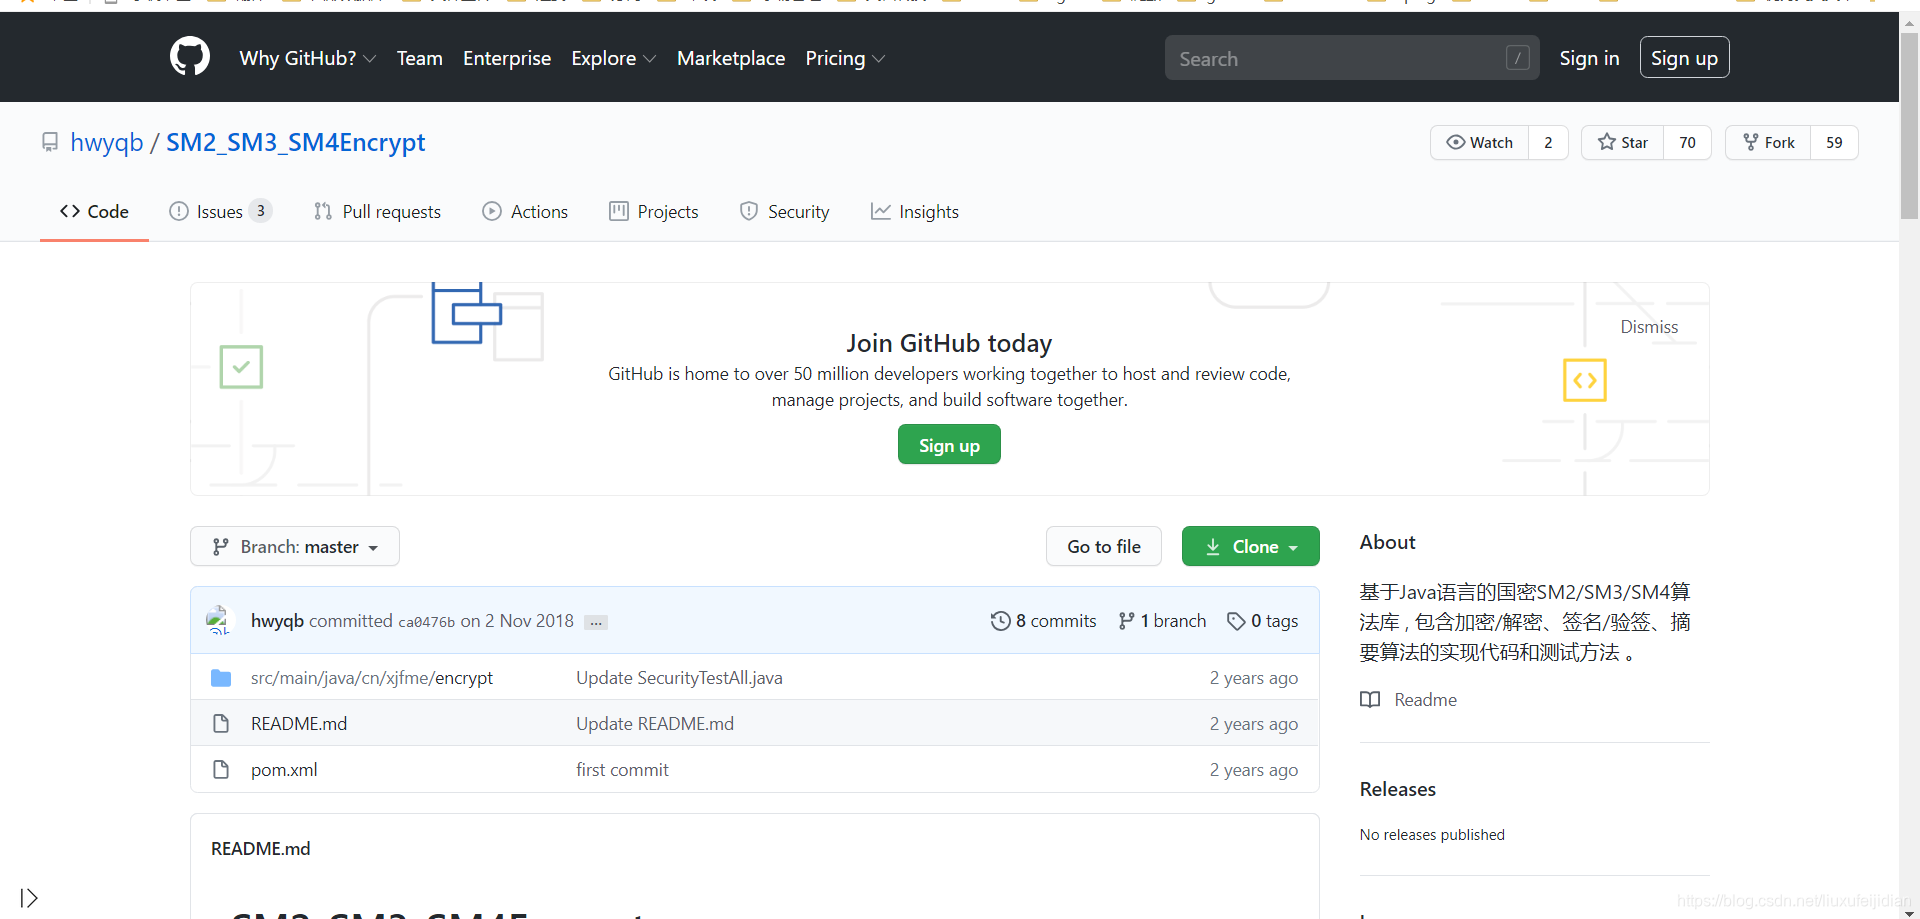Open the Marketplace page
The image size is (1920, 919).
pyautogui.click(x=731, y=58)
